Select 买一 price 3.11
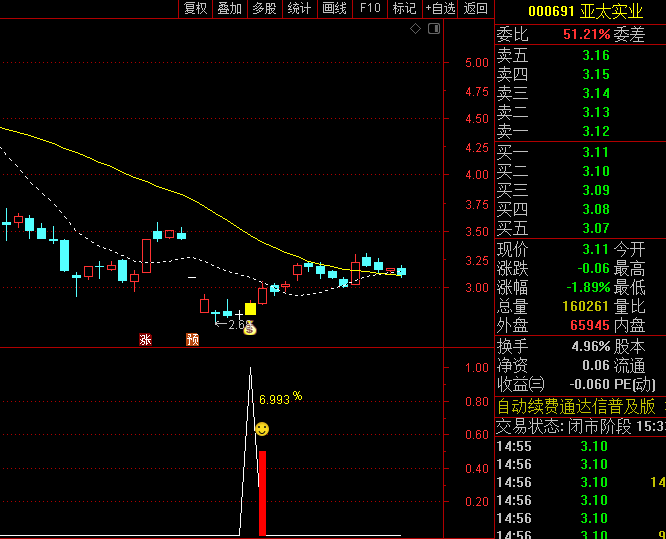666x539 pixels. 596,152
